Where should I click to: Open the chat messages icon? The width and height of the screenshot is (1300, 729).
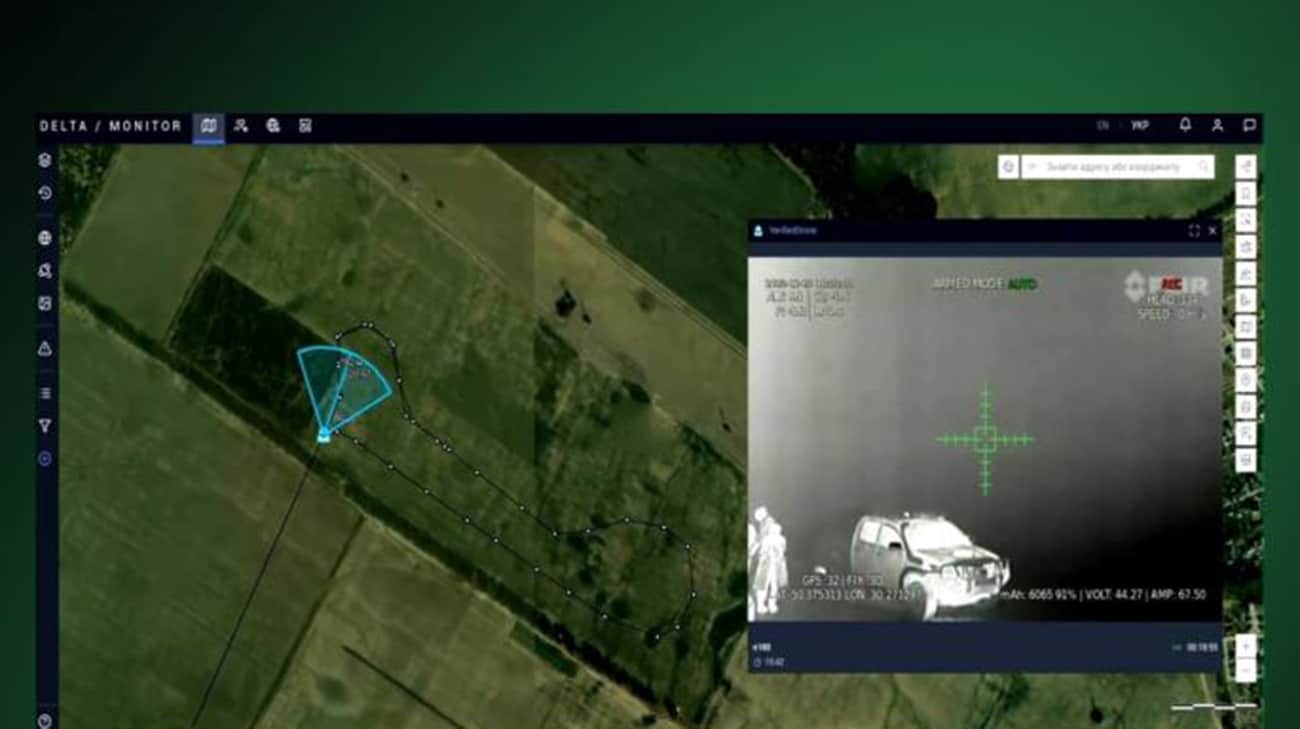[x=1249, y=126]
